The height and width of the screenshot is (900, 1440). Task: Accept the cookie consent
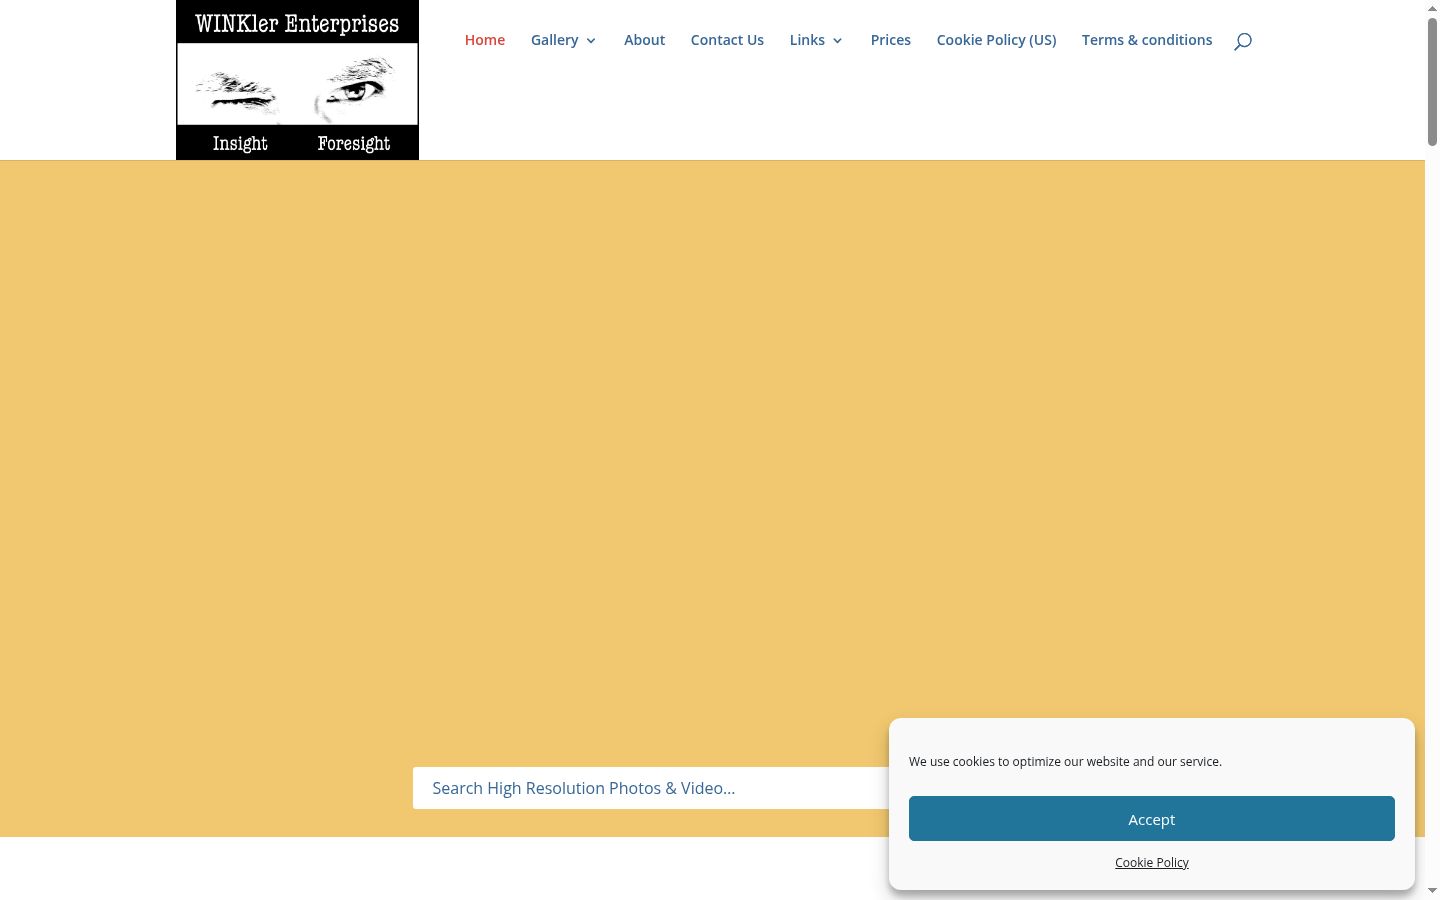(1152, 819)
